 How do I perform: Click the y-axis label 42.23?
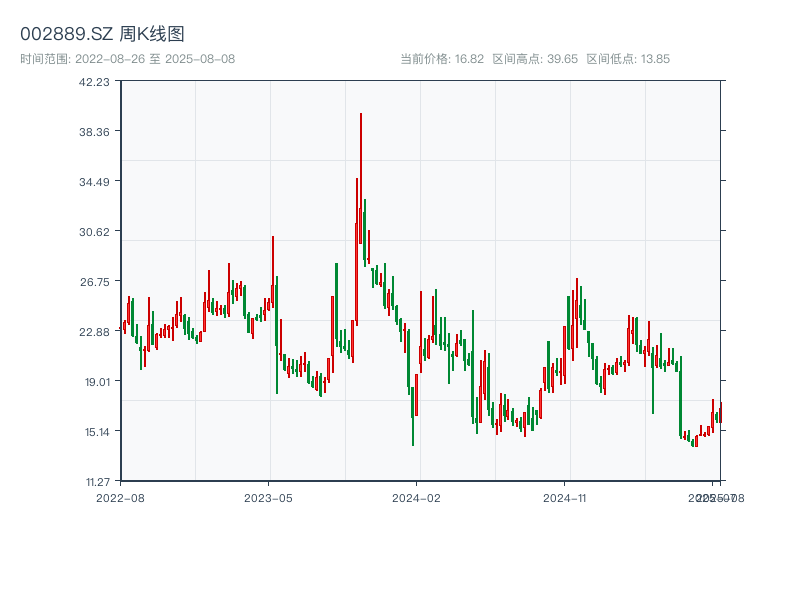pyautogui.click(x=94, y=82)
